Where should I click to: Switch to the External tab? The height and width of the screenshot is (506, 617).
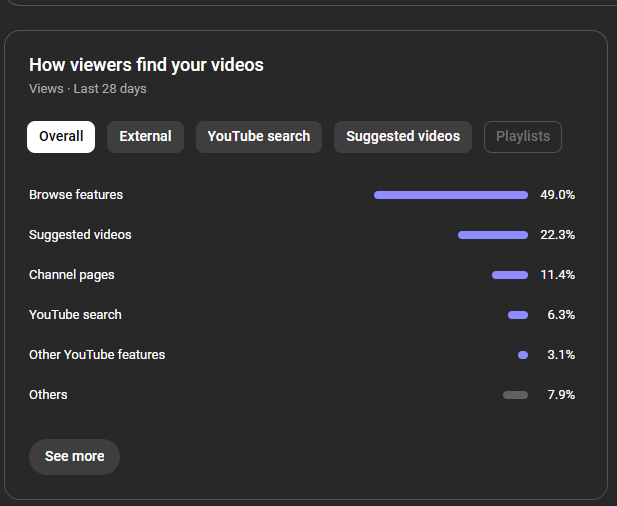(x=145, y=137)
